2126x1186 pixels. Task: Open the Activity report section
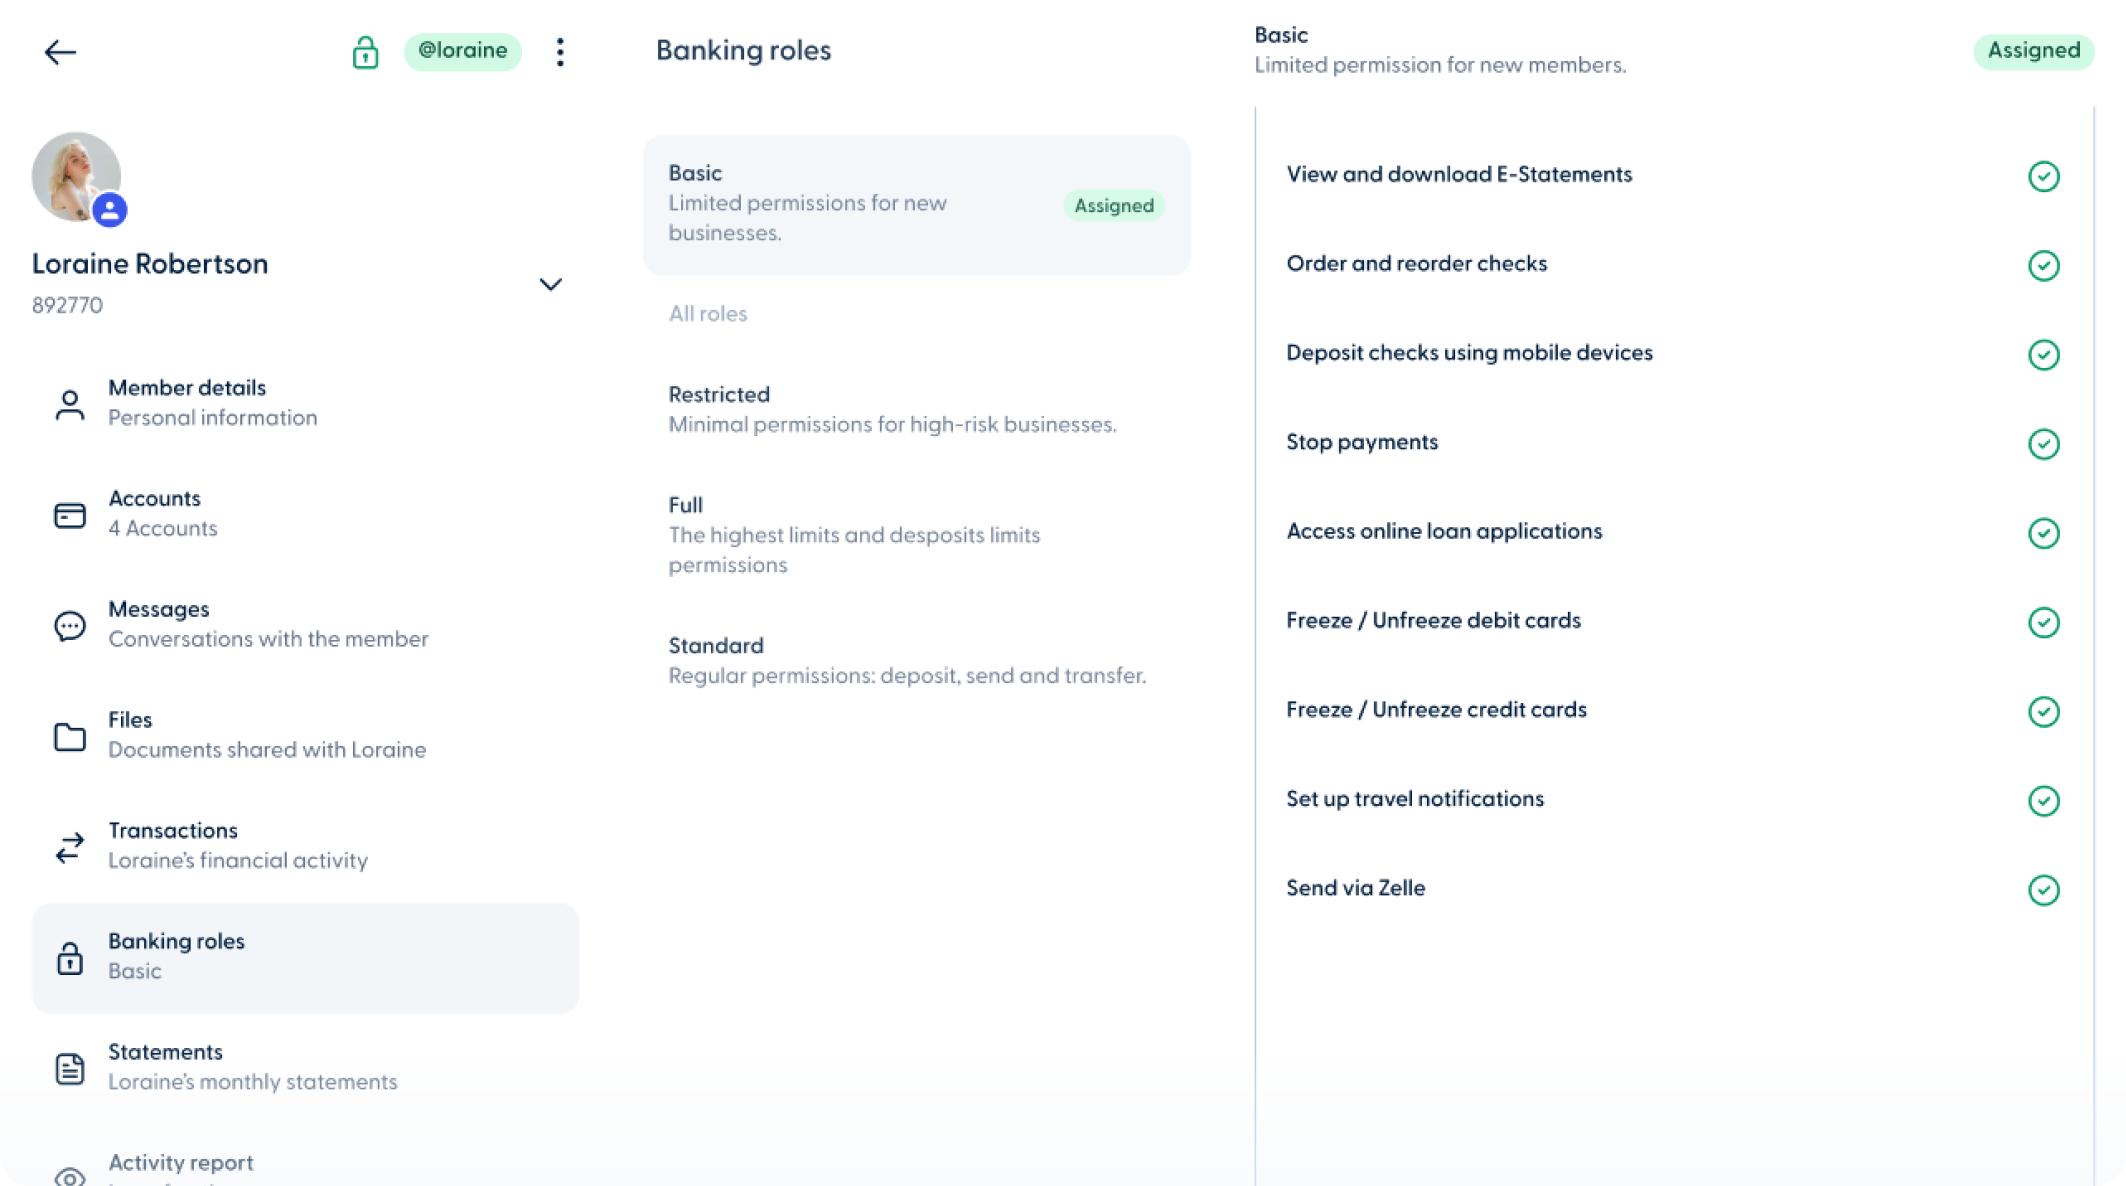(x=180, y=1164)
